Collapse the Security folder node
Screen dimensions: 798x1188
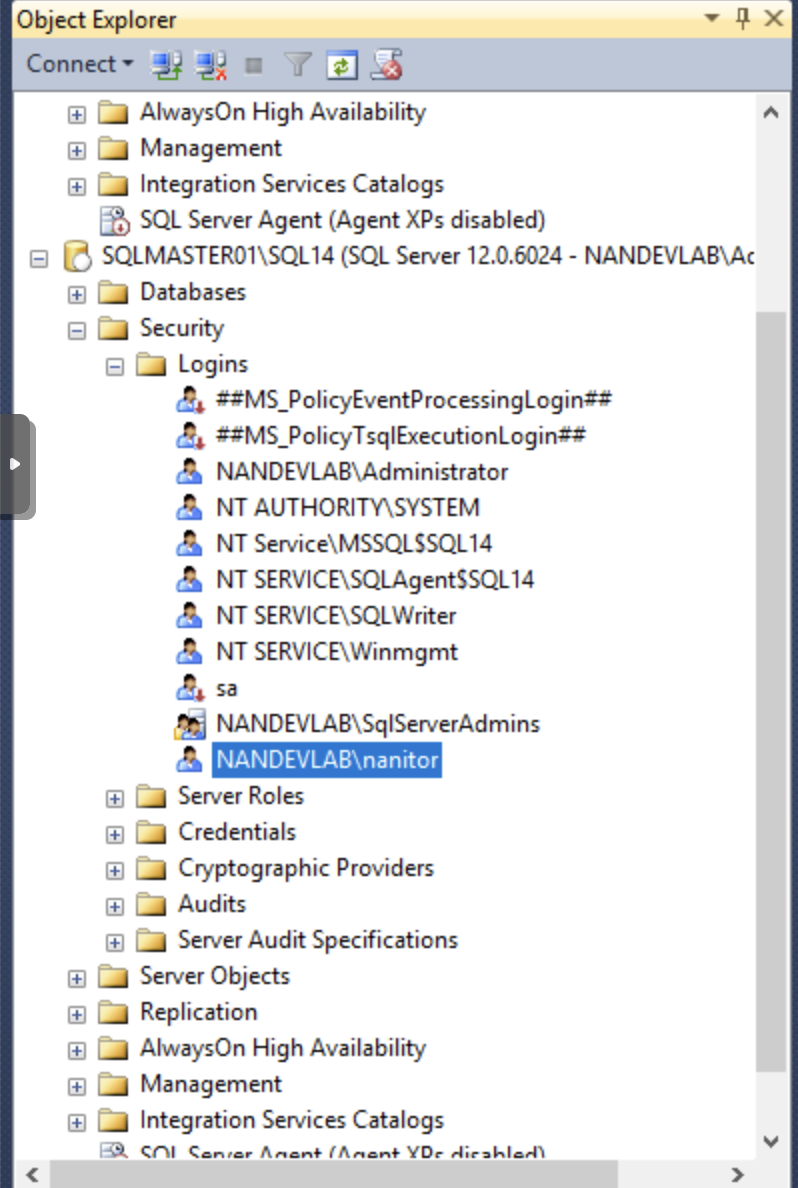77,329
